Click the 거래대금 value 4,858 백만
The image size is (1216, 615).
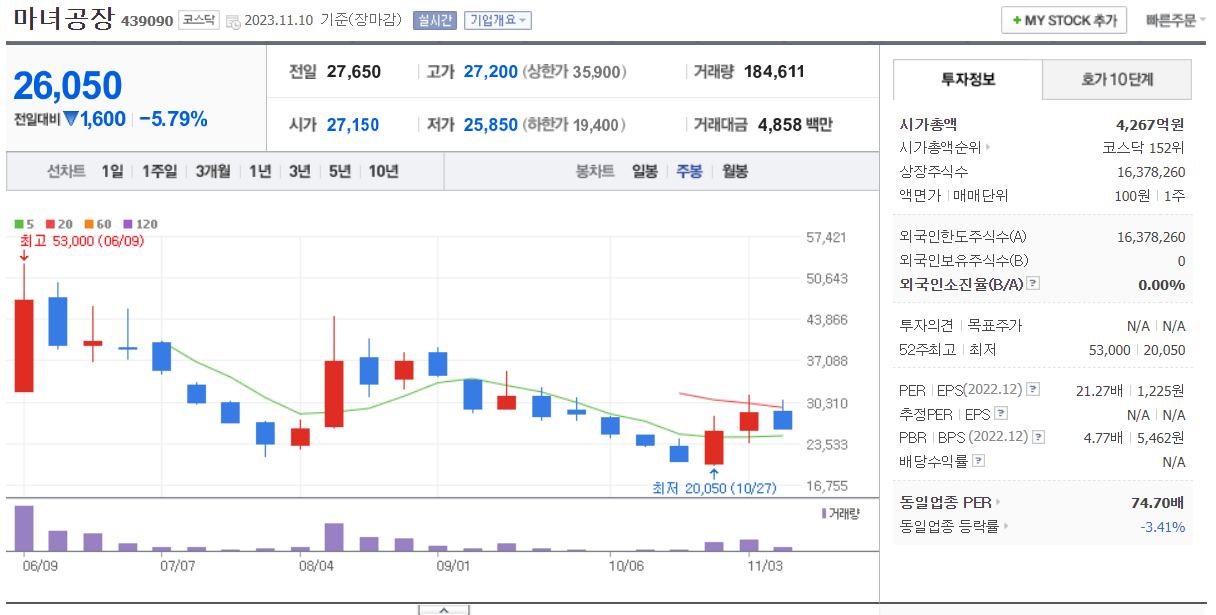point(795,125)
